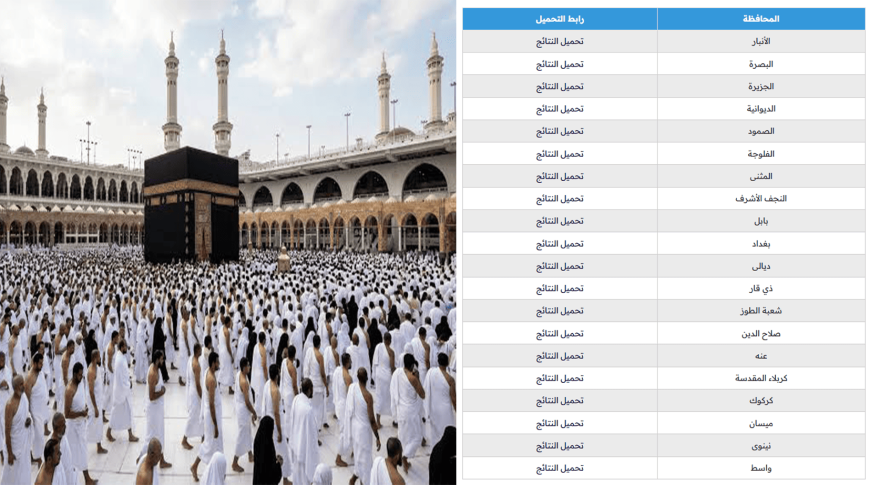This screenshot has width=870, height=485.
Task: Select the المثنى governorate cell
Action: point(761,176)
